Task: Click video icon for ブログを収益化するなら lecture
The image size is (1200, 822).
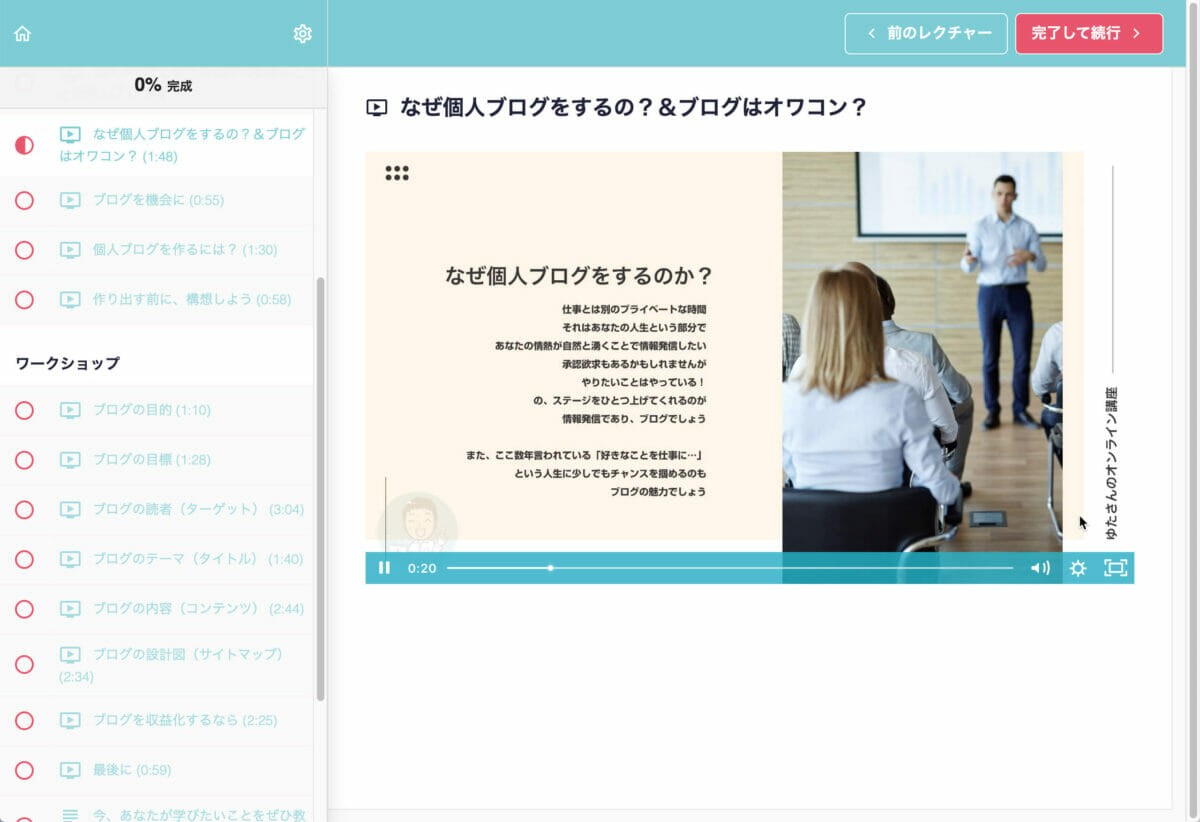Action: (x=70, y=720)
